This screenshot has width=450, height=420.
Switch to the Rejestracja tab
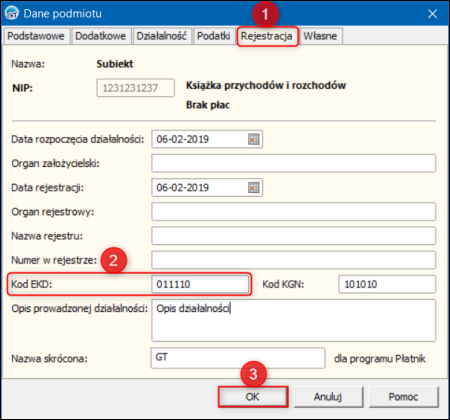(267, 36)
